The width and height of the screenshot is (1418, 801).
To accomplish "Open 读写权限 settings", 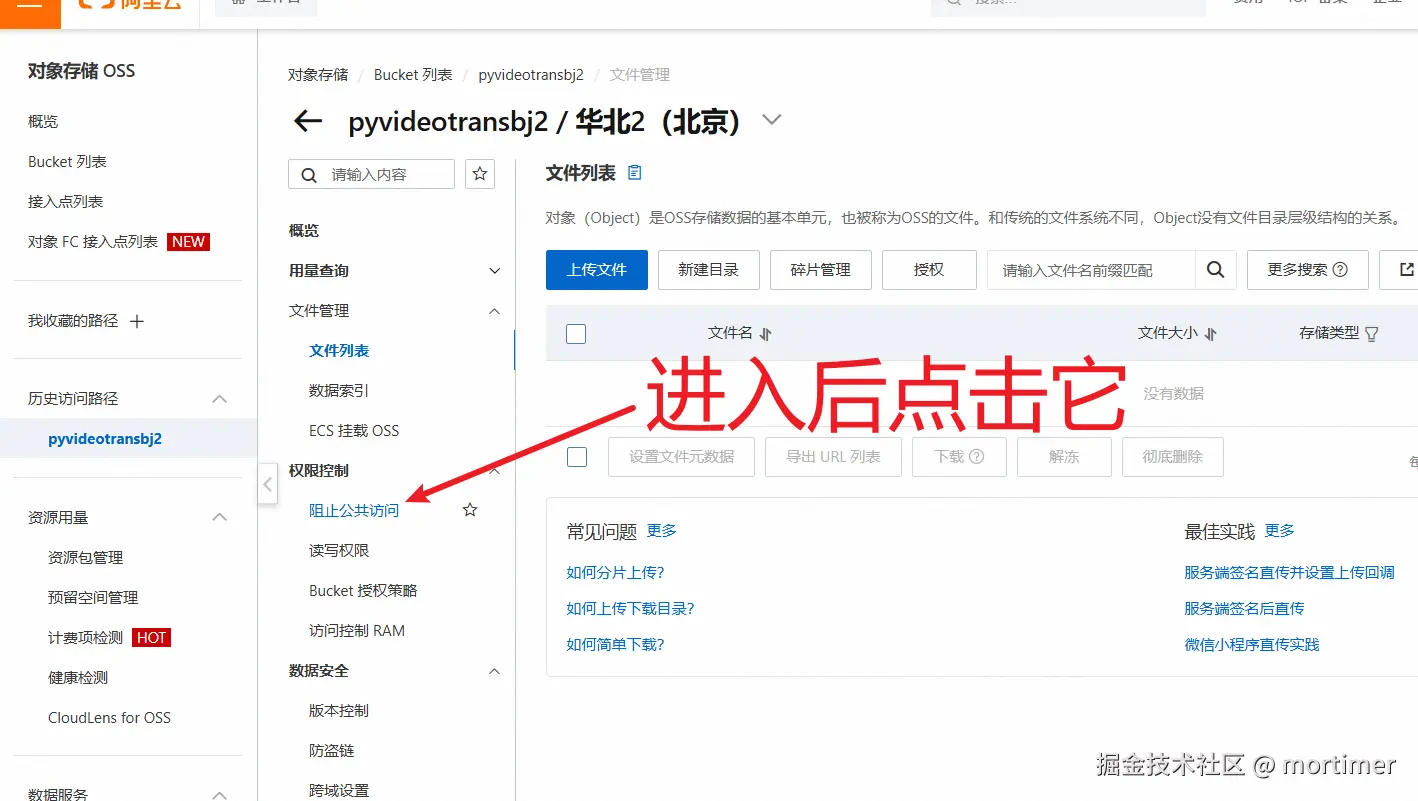I will pos(339,550).
